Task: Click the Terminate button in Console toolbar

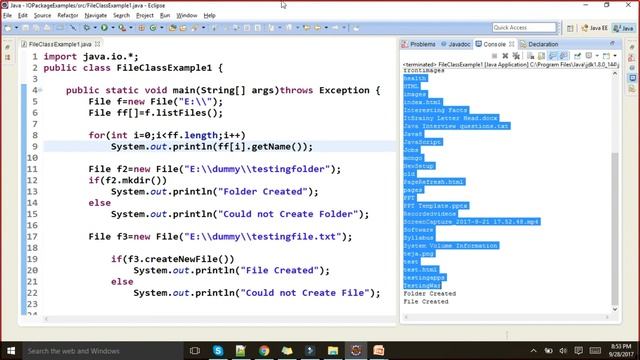Action: pos(494,56)
